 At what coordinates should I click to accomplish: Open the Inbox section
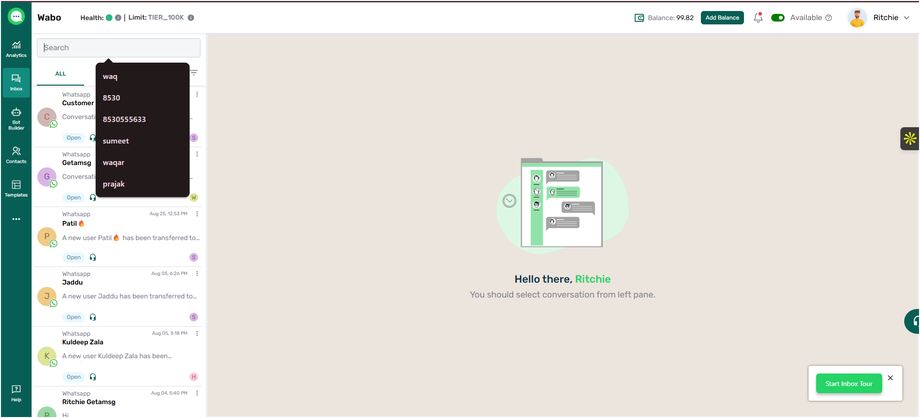[16, 82]
